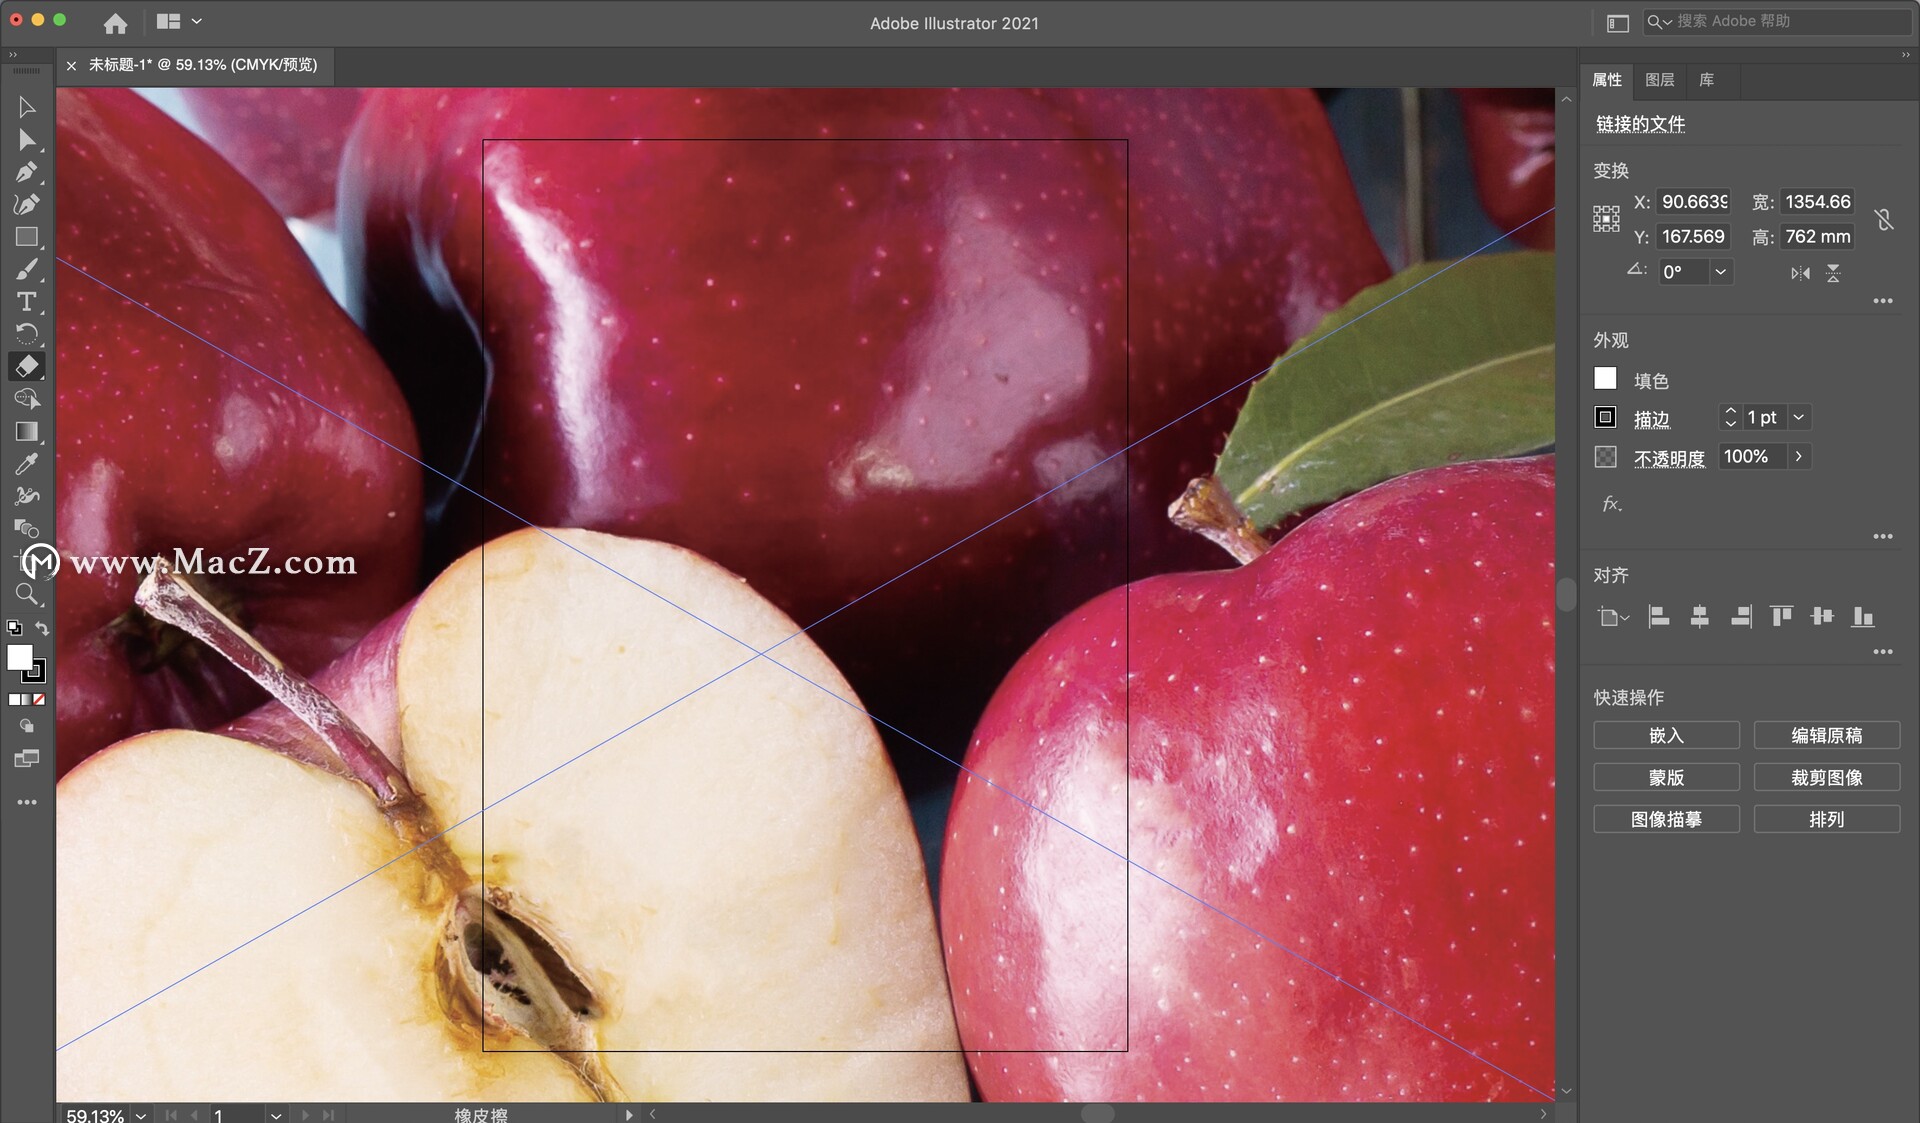This screenshot has height=1123, width=1920.
Task: Open the 链接的文件 linked file link
Action: tap(1640, 124)
